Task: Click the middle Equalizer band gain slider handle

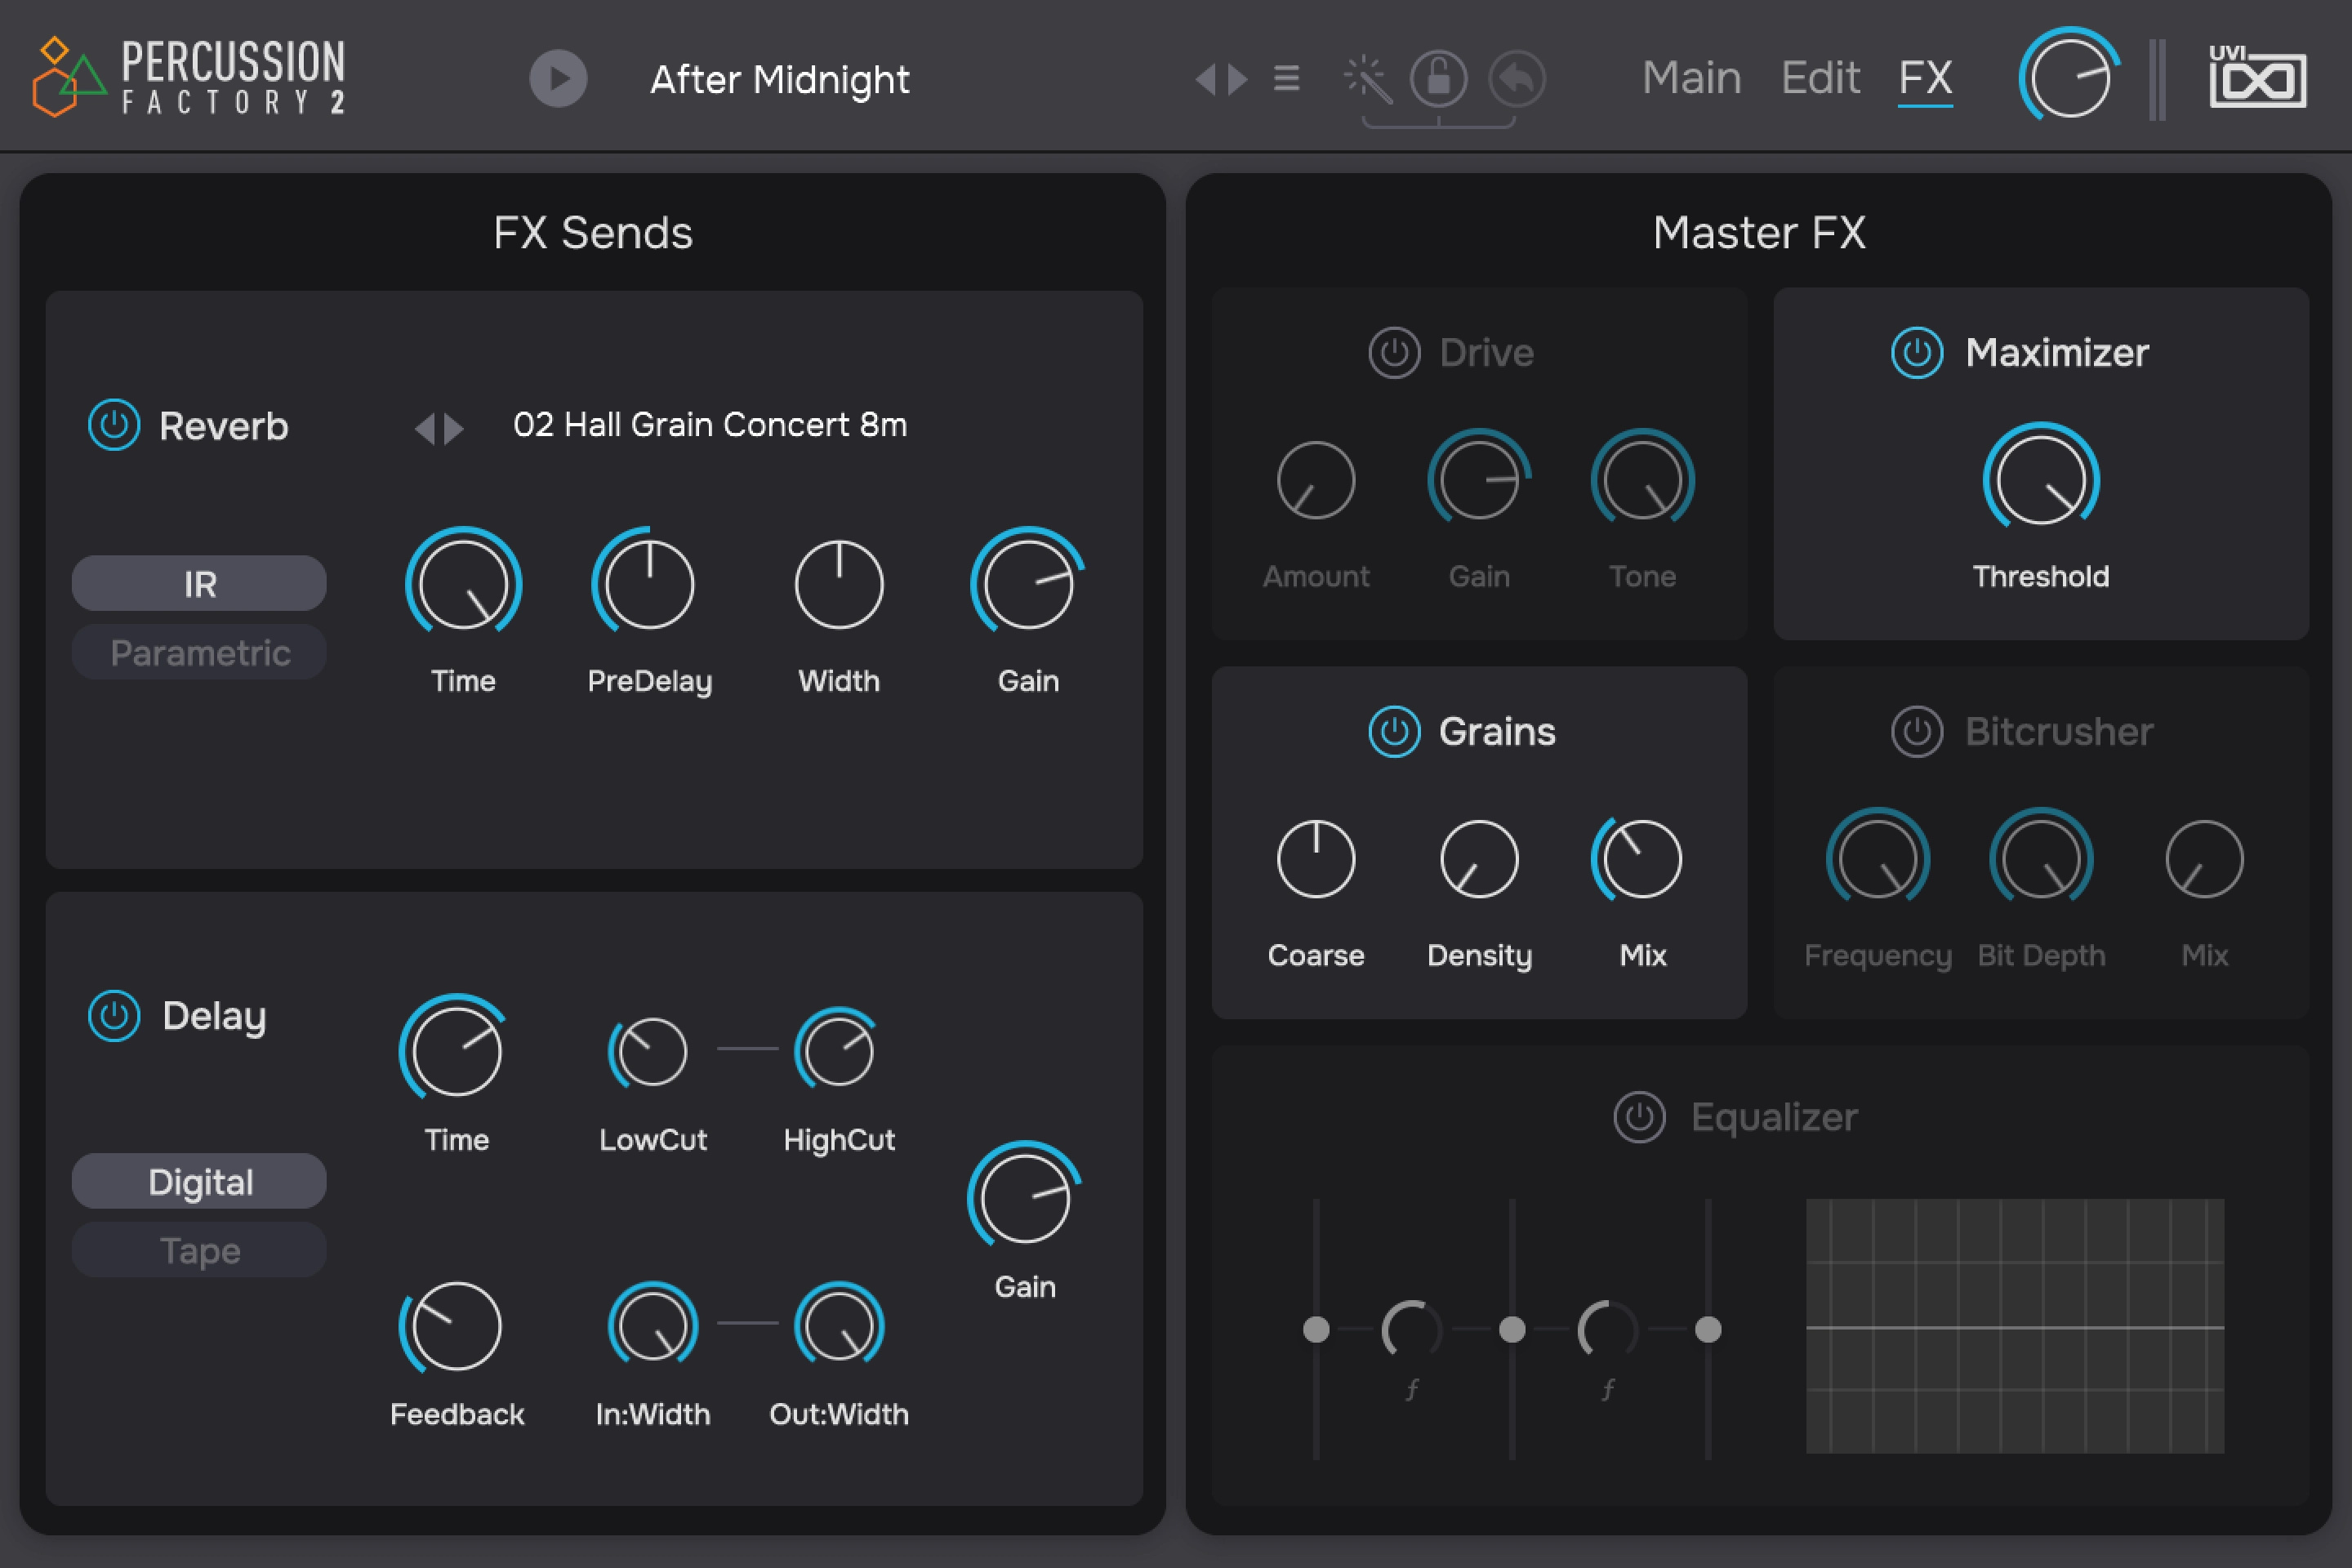Action: point(1512,1329)
